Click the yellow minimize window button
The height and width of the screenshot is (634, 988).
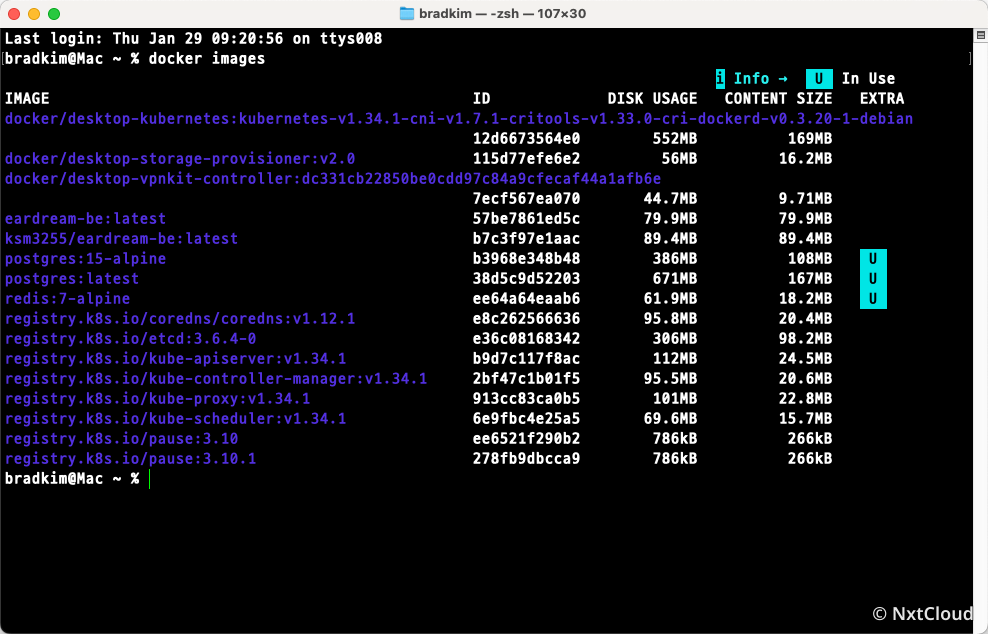click(x=34, y=14)
